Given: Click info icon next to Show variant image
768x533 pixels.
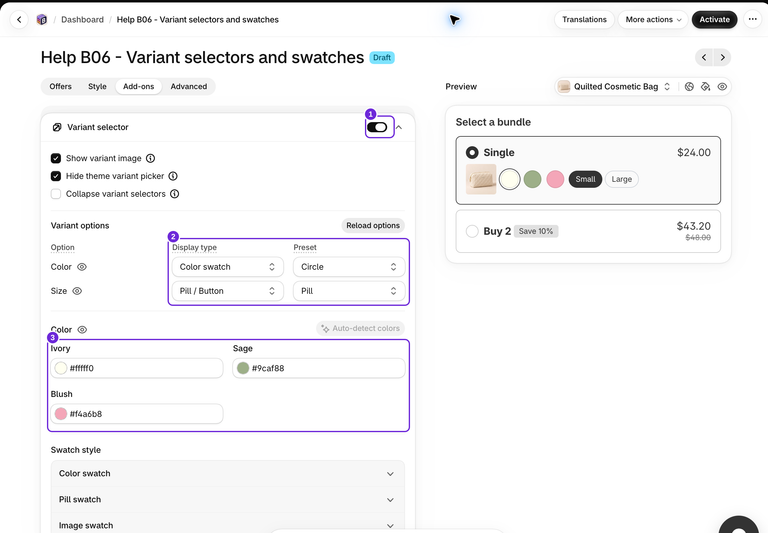Looking at the screenshot, I should coord(150,158).
